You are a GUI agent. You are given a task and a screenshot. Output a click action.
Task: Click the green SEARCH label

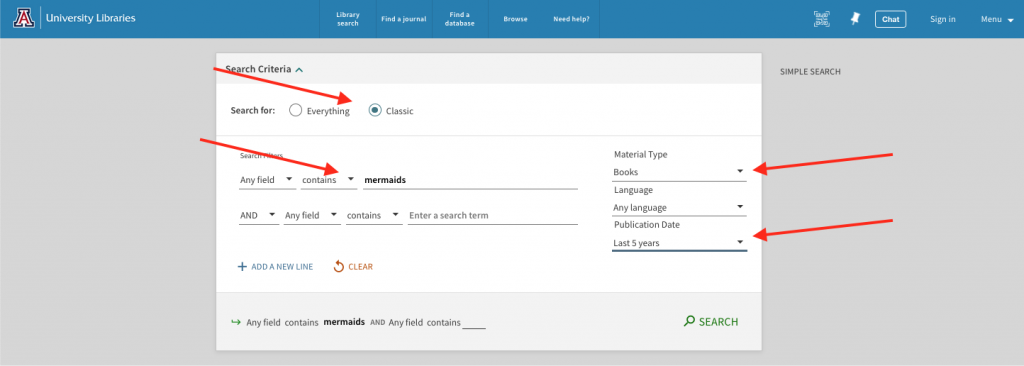click(x=718, y=322)
